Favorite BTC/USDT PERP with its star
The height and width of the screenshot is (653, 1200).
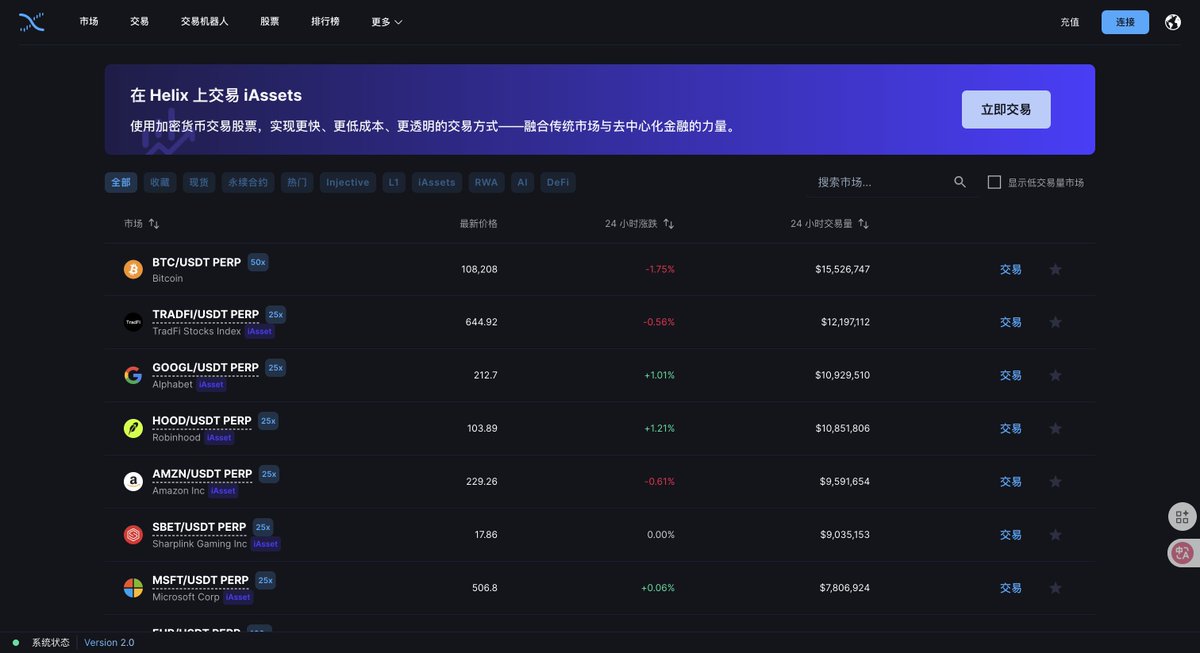click(x=1055, y=269)
